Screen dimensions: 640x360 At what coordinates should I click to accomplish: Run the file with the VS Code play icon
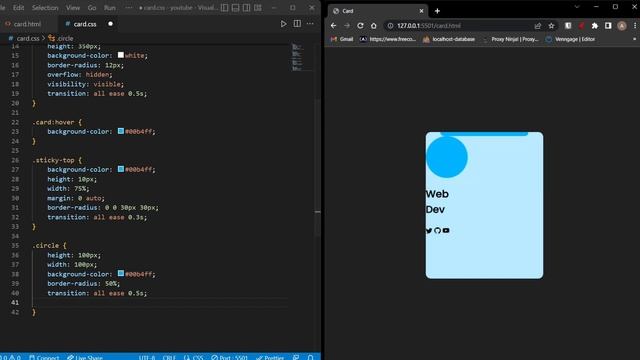[283, 24]
